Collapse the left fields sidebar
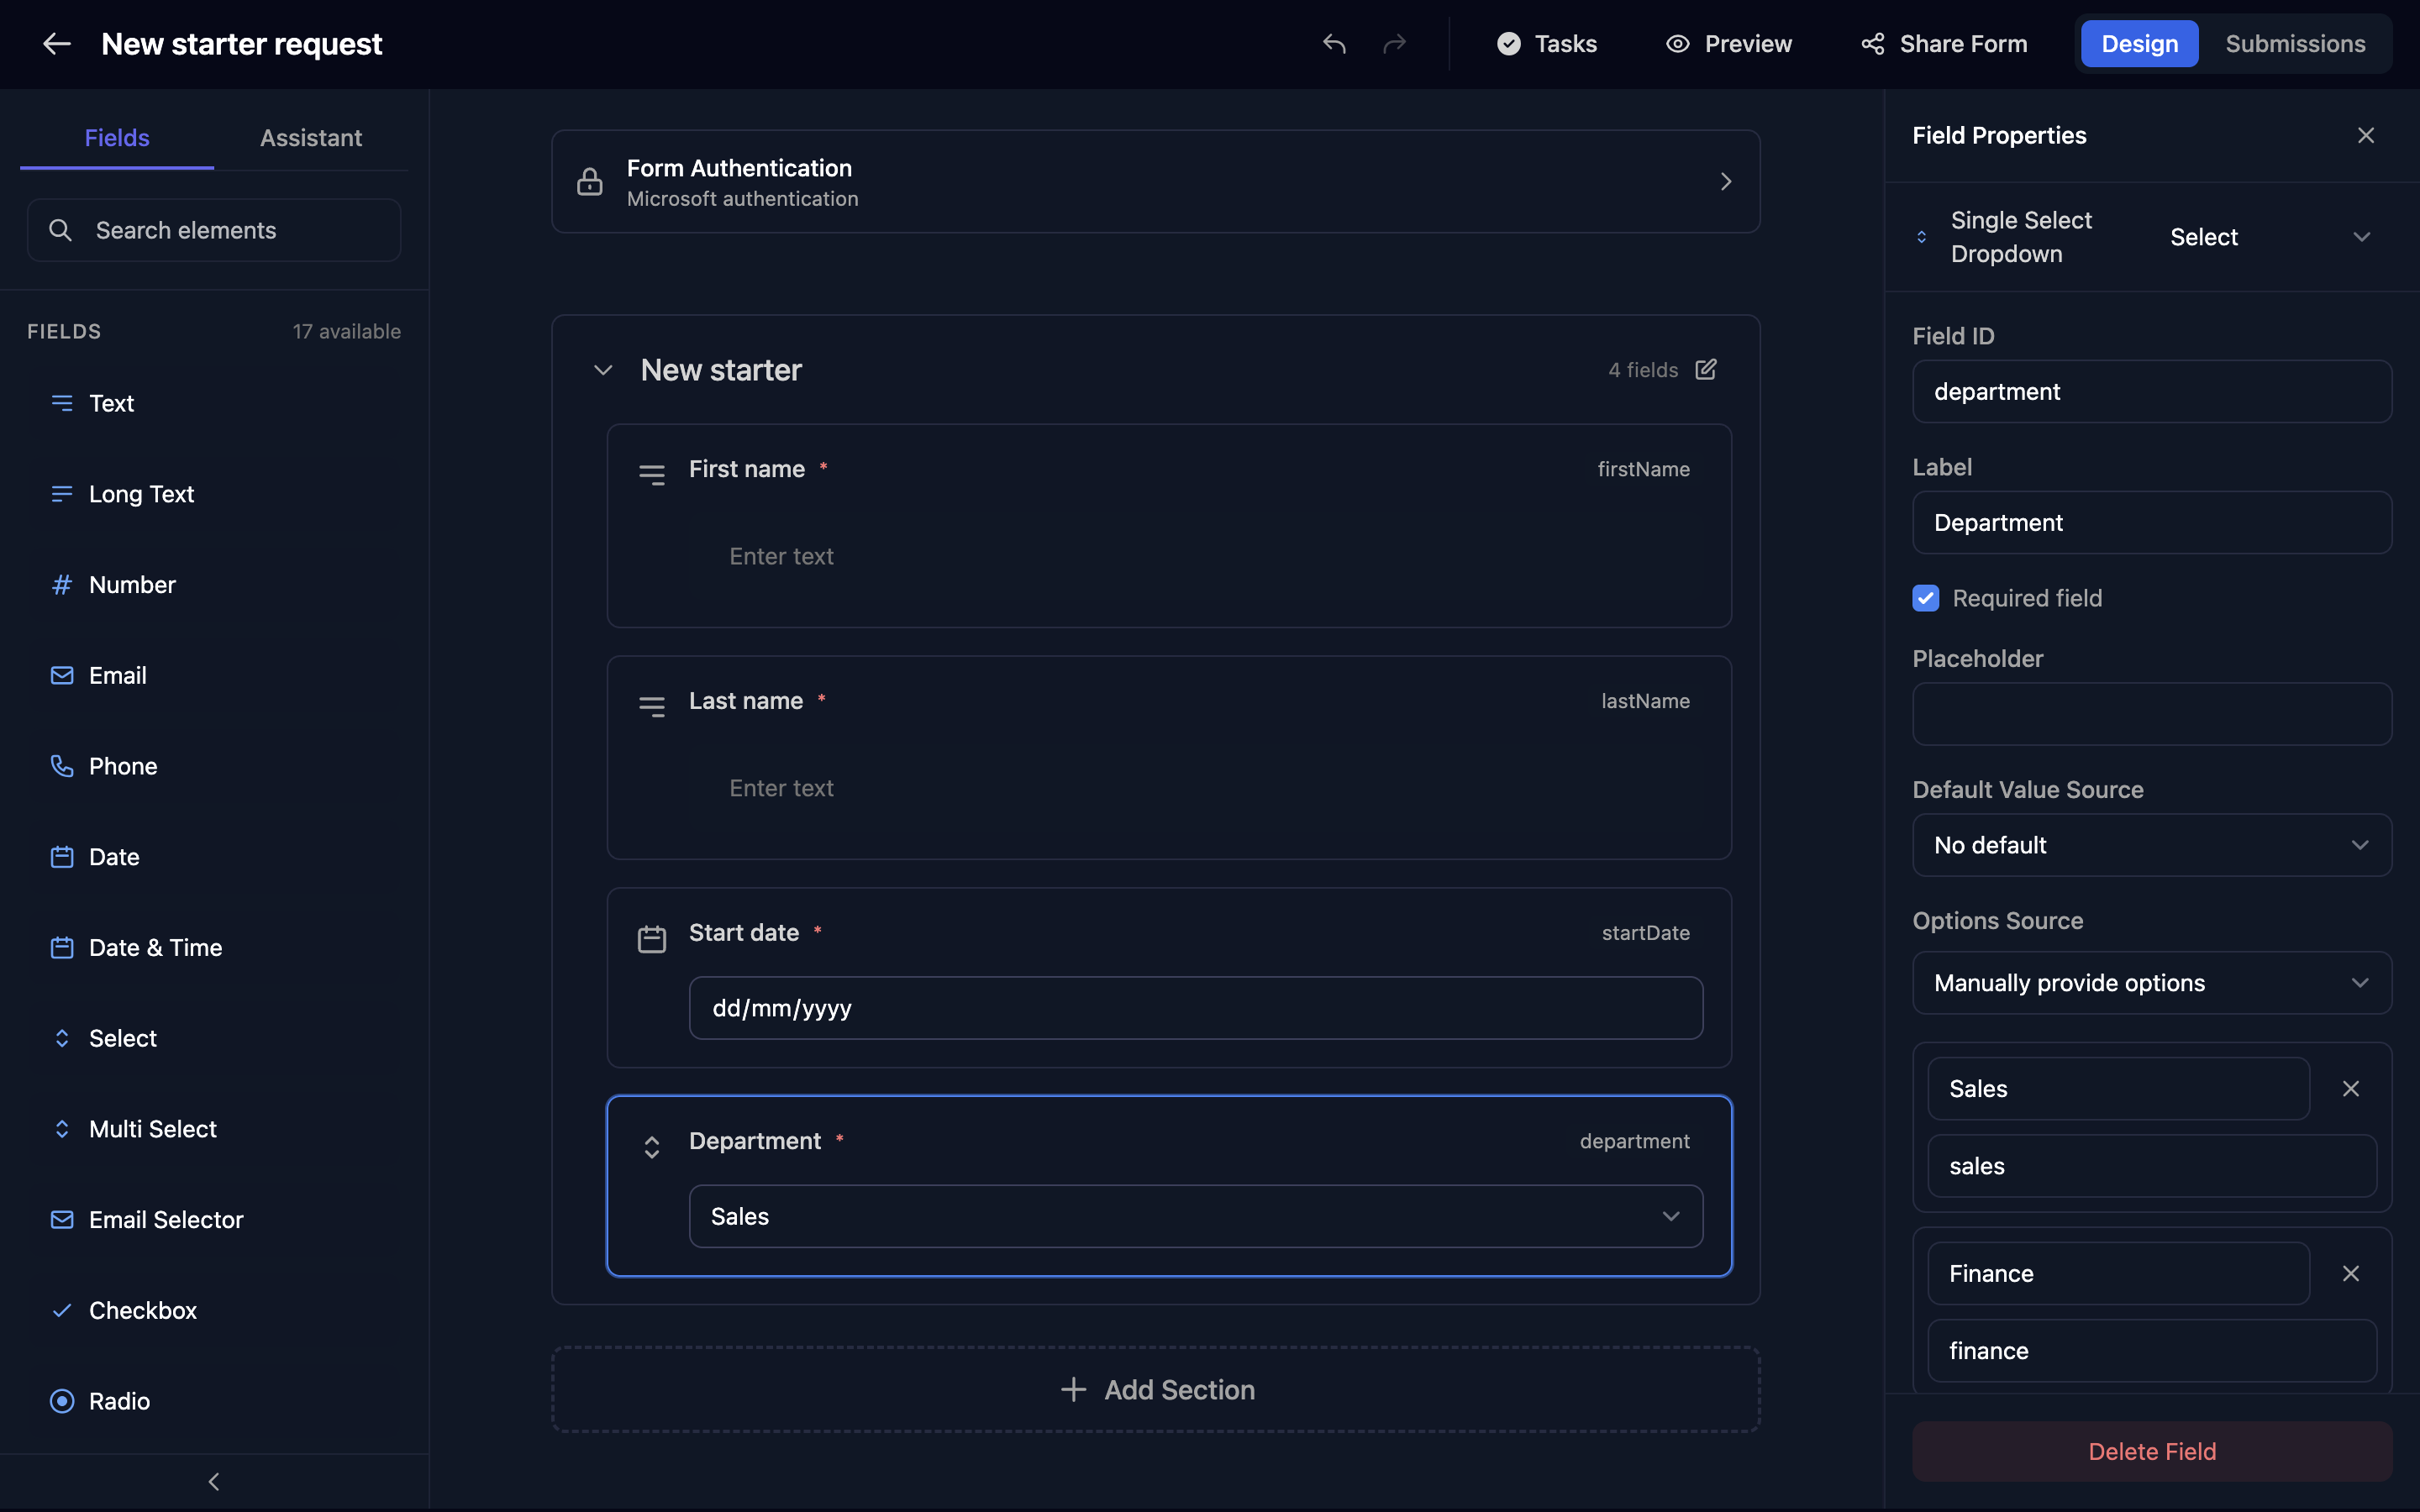This screenshot has width=2420, height=1512. pos(214,1481)
